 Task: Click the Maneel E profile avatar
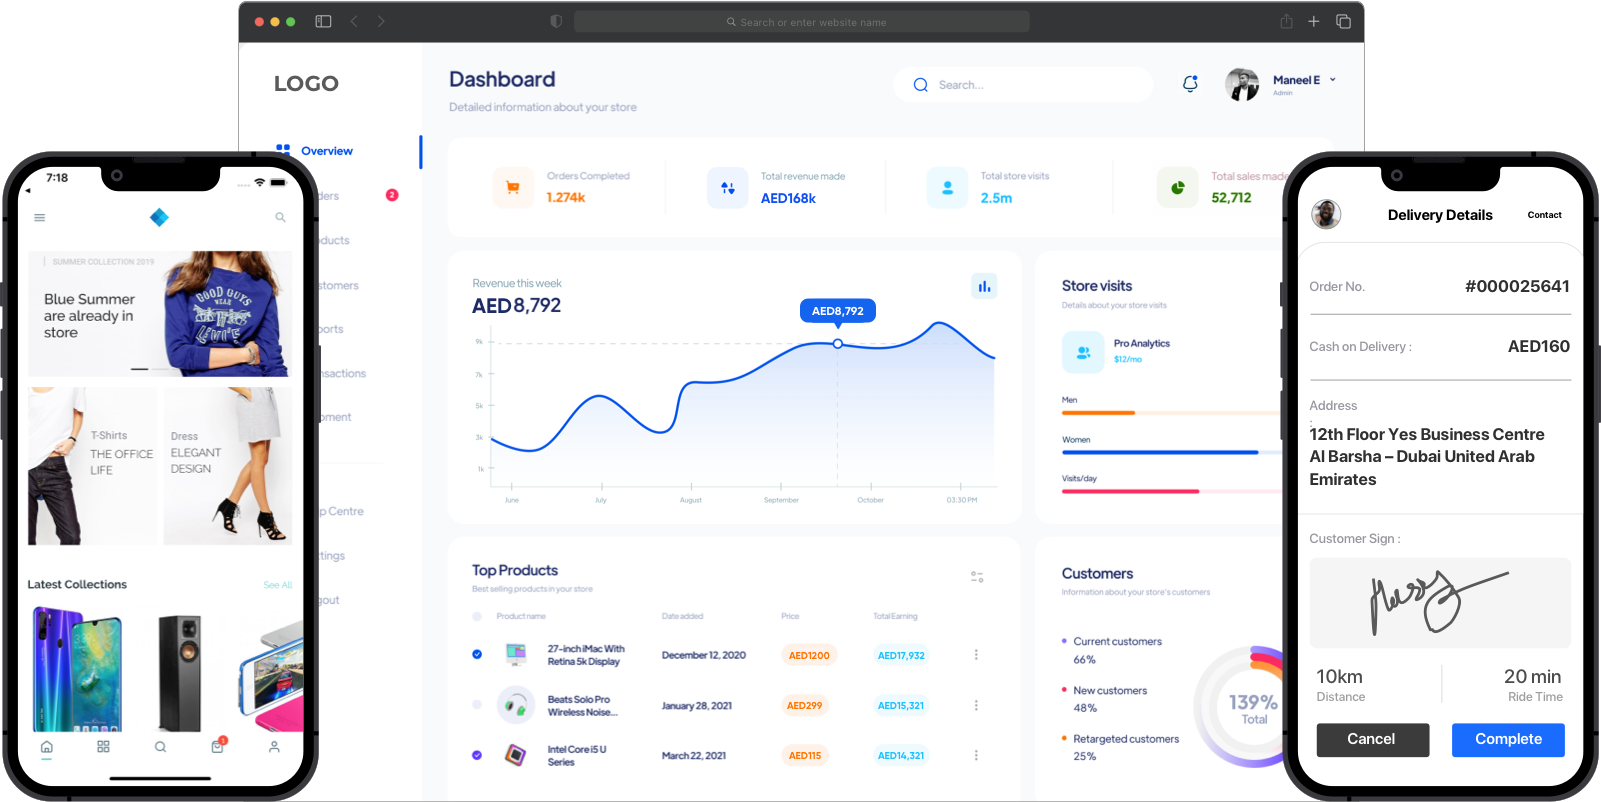tap(1242, 84)
